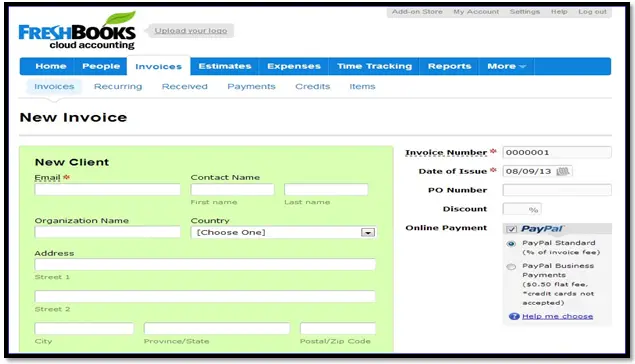Expand the More menu in navigation bar
Viewport: 635px width, 364px height.
tap(506, 66)
